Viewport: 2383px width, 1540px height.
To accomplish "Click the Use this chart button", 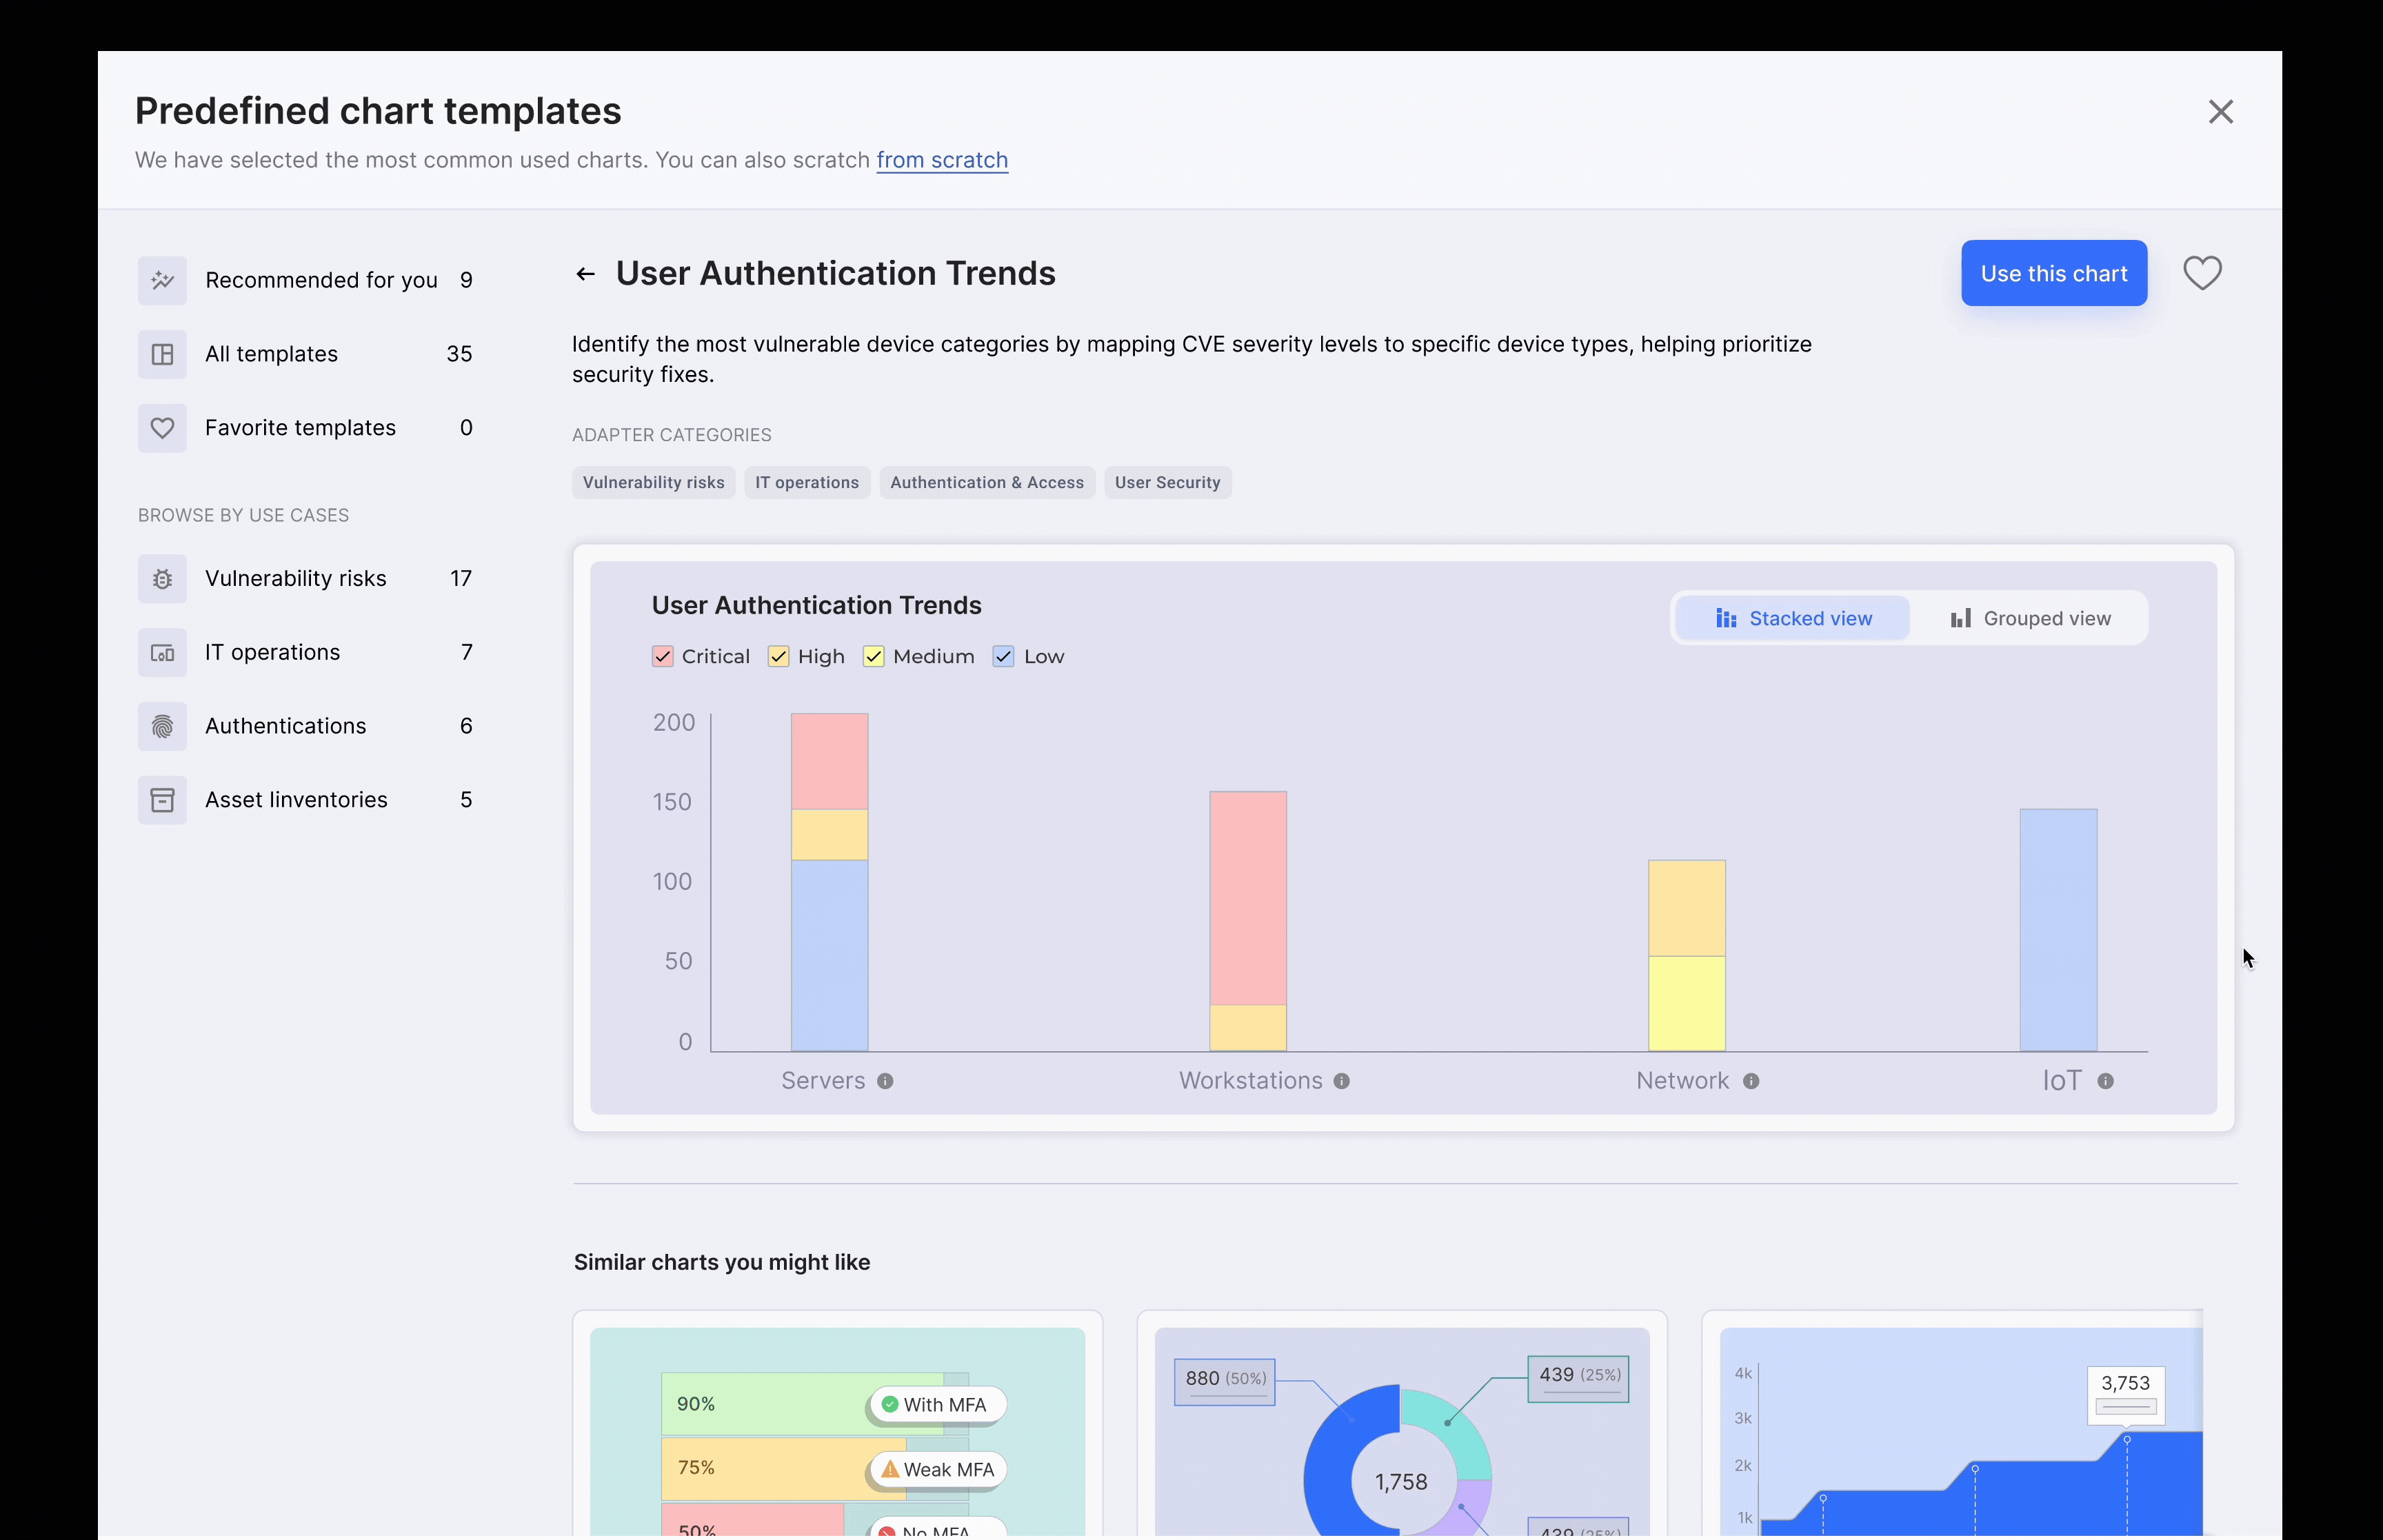I will tap(2054, 273).
